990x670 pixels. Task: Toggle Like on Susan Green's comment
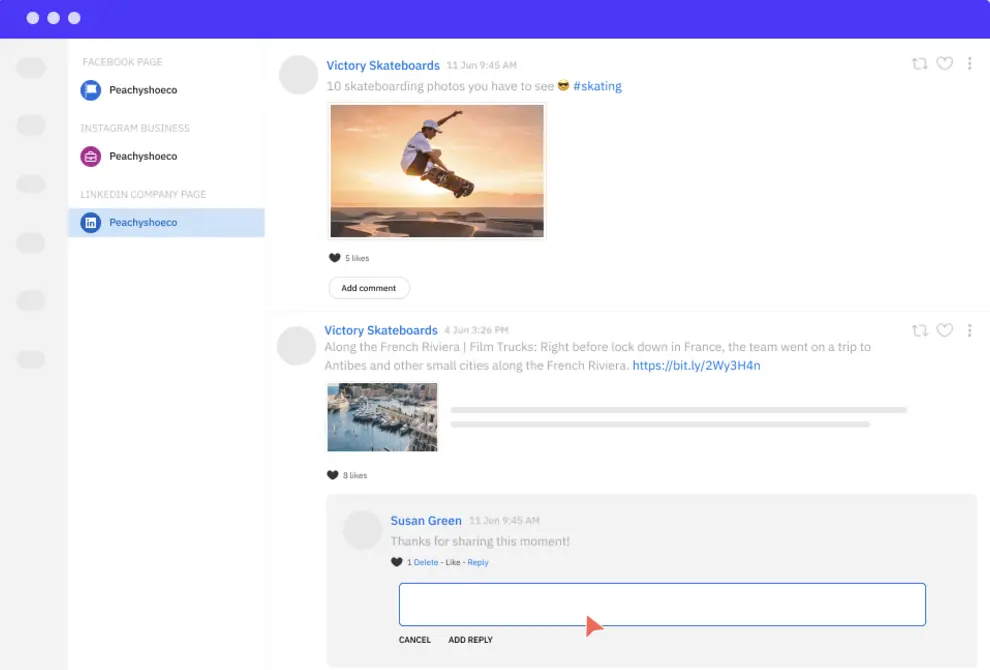coord(452,562)
